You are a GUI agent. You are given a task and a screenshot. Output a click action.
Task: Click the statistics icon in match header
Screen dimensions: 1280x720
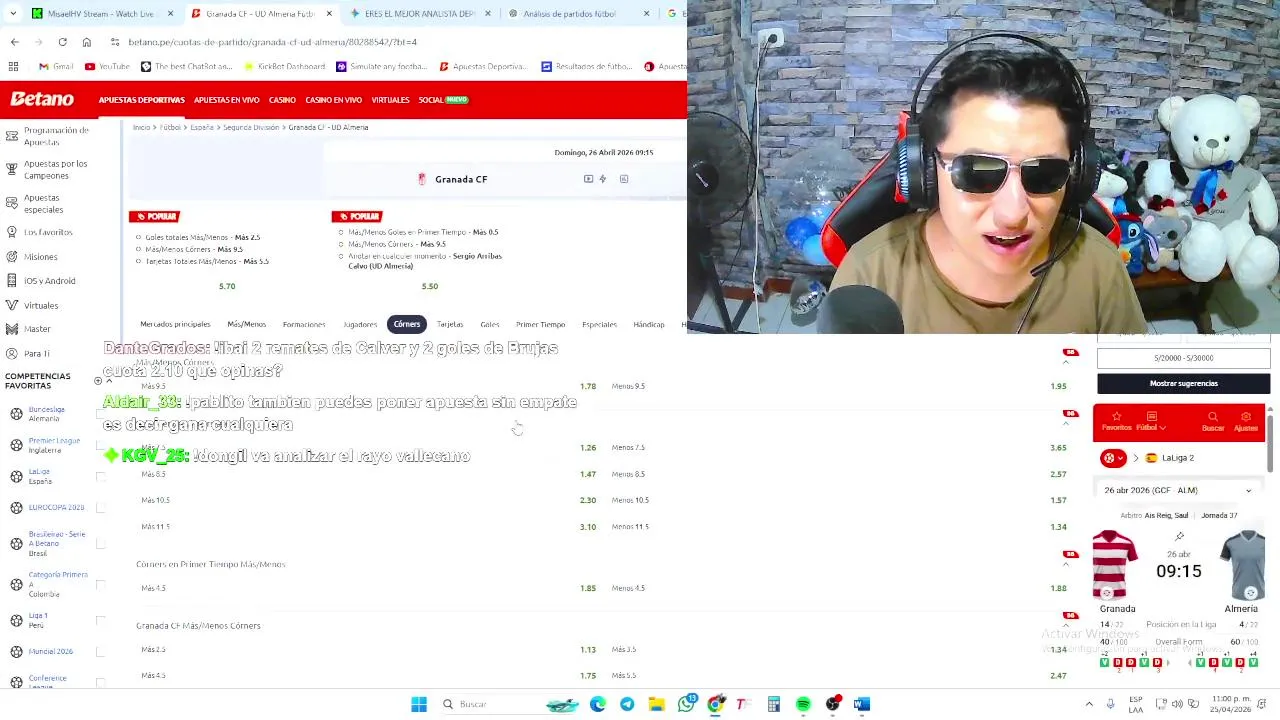pyautogui.click(x=624, y=179)
